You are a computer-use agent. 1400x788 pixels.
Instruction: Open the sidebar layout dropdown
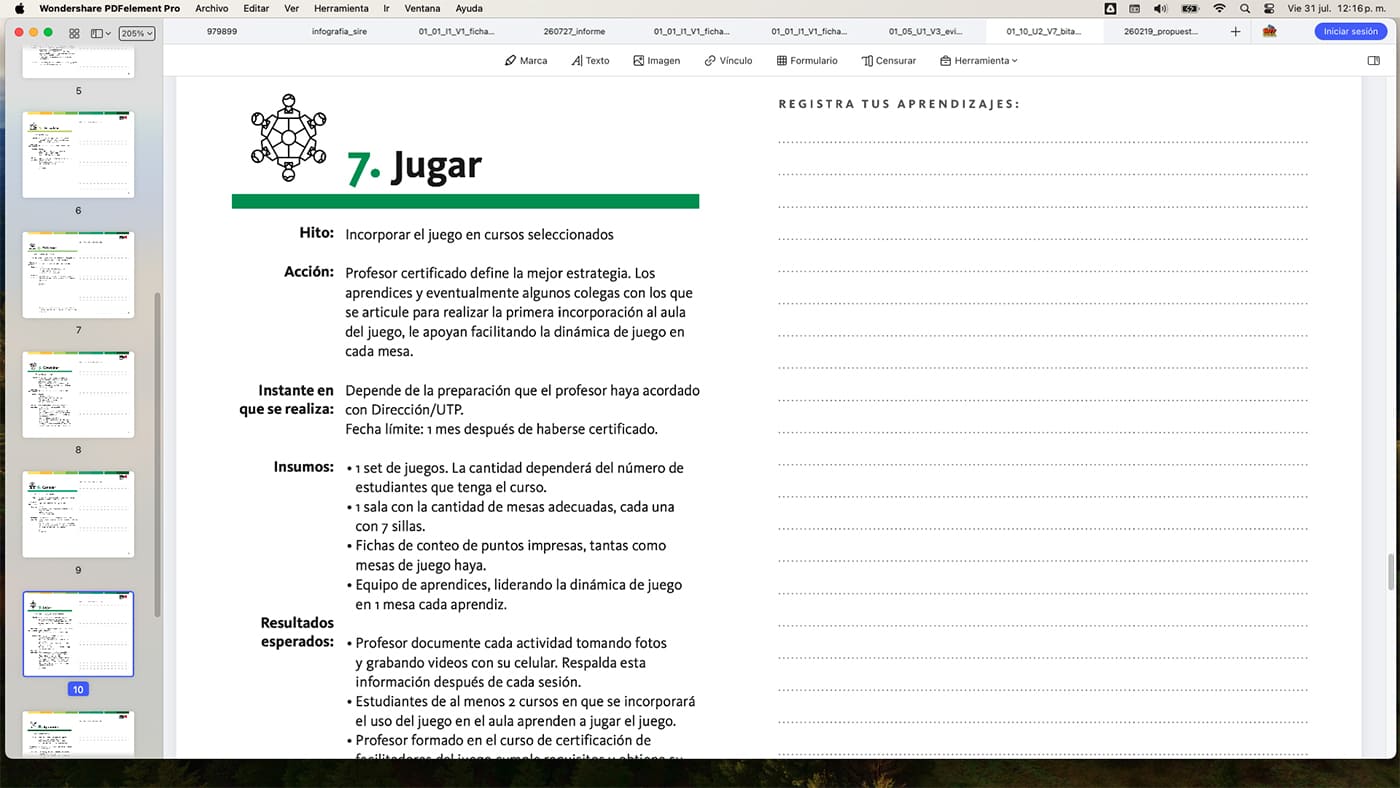pyautogui.click(x=100, y=33)
